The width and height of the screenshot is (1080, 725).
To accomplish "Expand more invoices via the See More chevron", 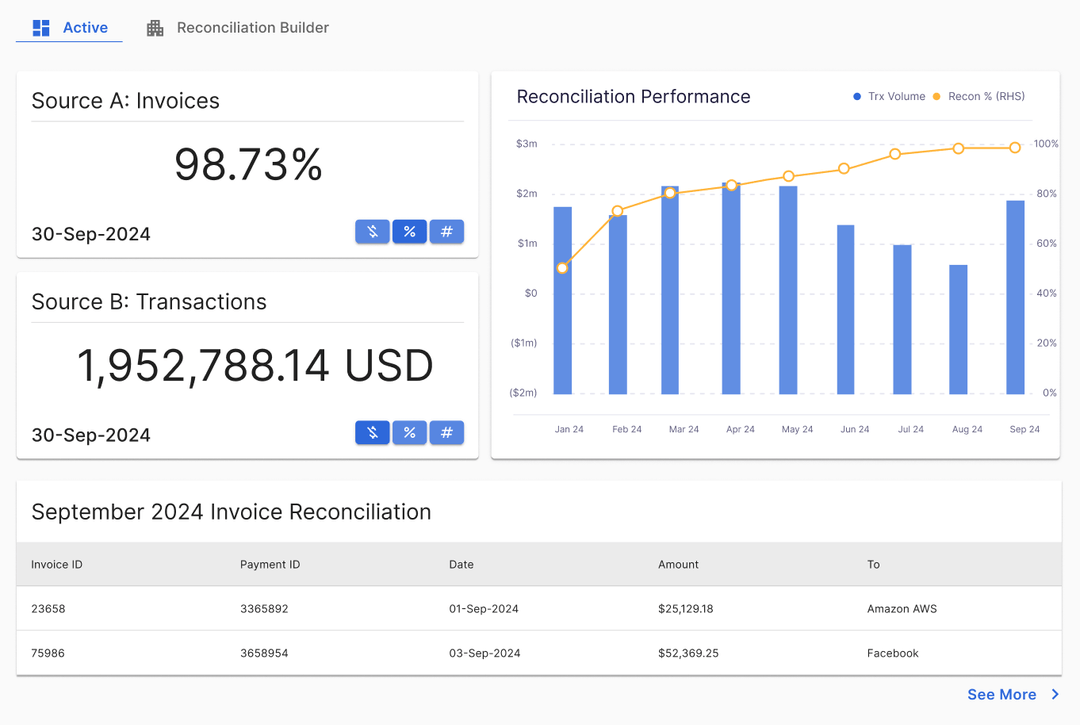I will [x=1054, y=694].
